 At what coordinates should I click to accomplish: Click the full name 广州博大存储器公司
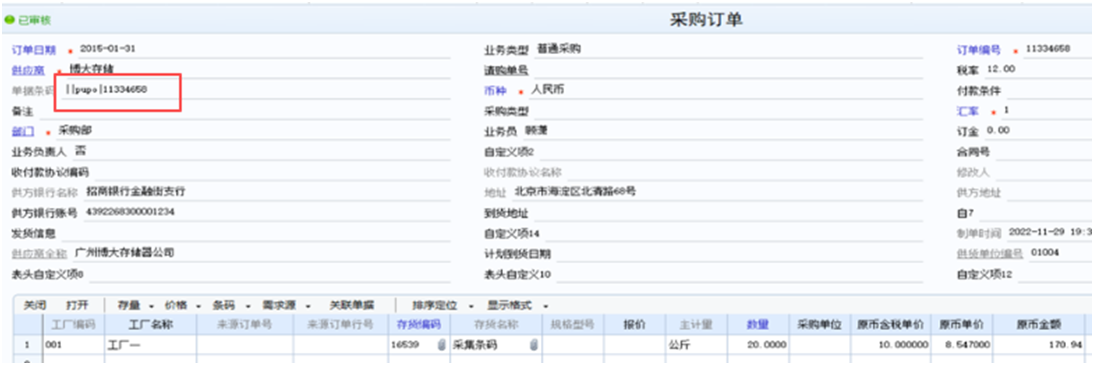(x=123, y=253)
